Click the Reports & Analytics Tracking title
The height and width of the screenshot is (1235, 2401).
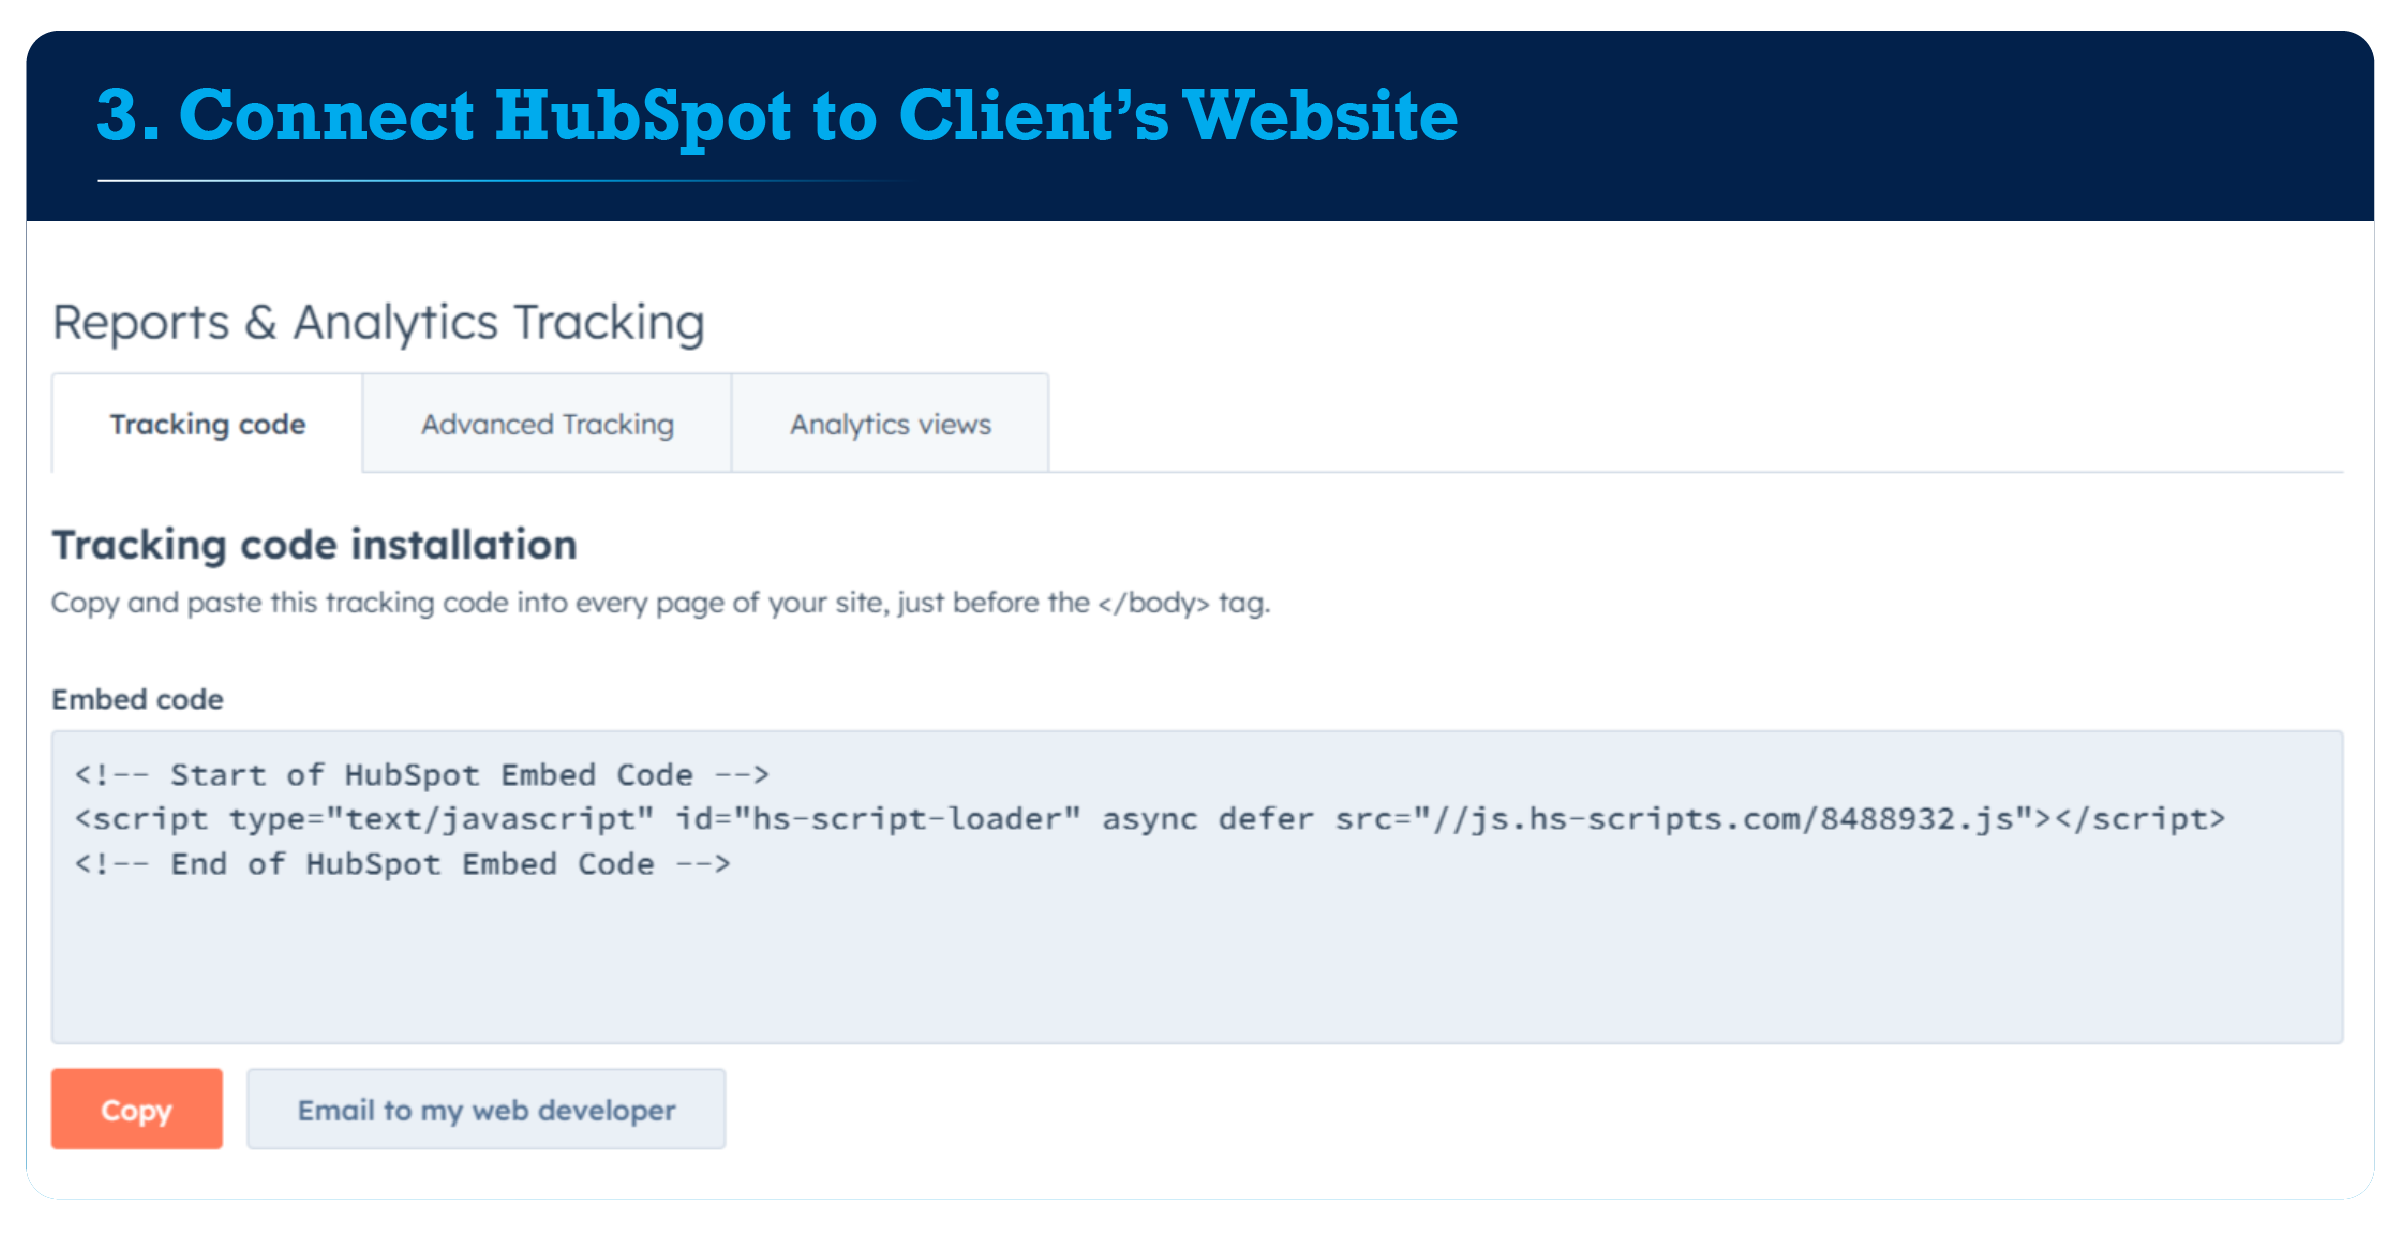pos(378,324)
